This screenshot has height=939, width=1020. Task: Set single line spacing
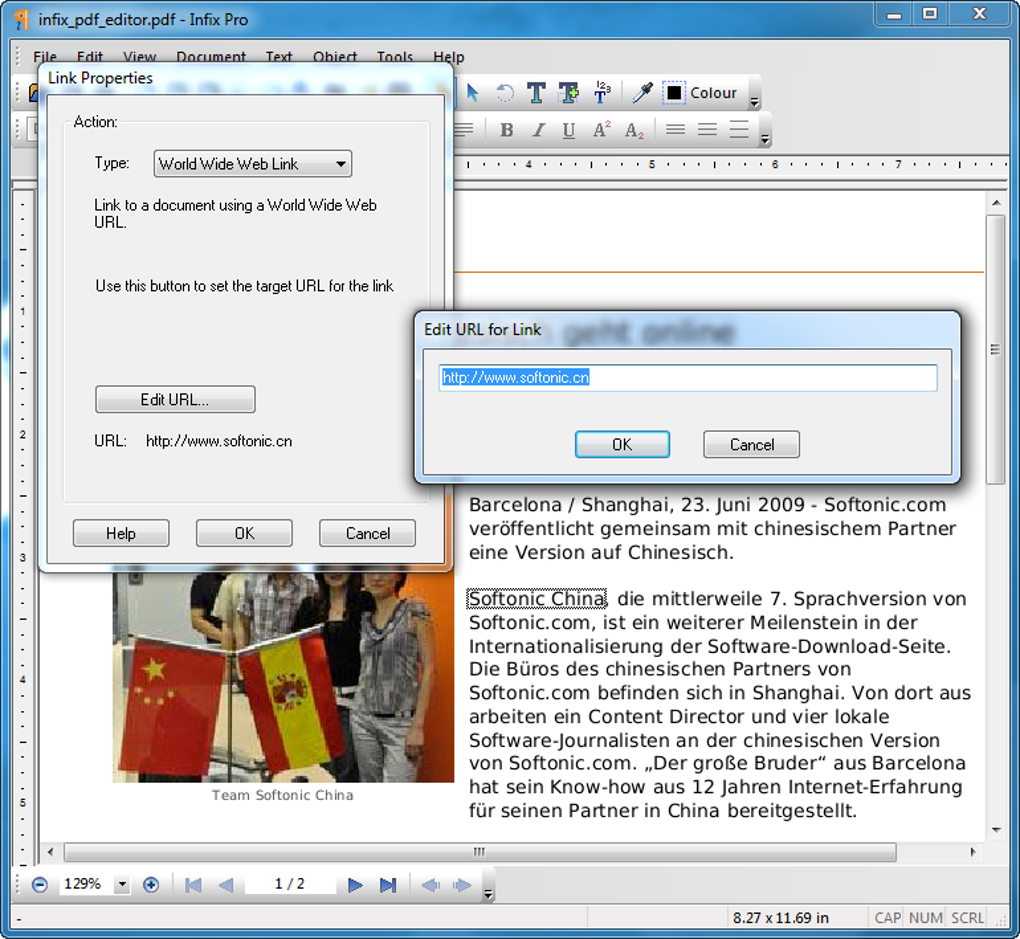(x=675, y=129)
